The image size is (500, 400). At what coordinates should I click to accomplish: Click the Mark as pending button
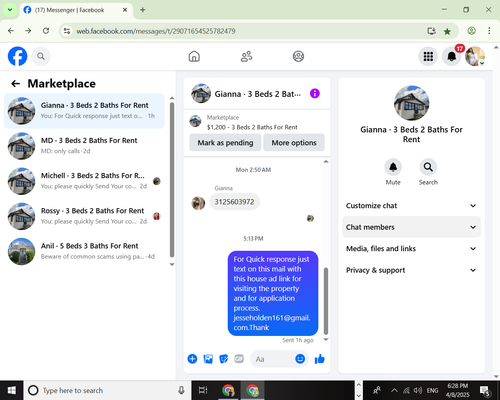[x=225, y=143]
